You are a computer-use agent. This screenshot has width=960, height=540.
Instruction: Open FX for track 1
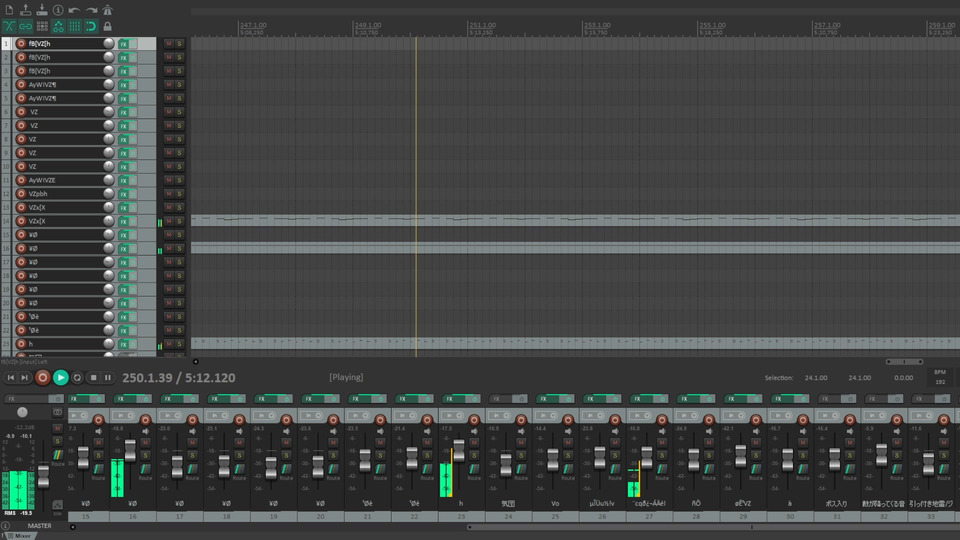pyautogui.click(x=124, y=44)
